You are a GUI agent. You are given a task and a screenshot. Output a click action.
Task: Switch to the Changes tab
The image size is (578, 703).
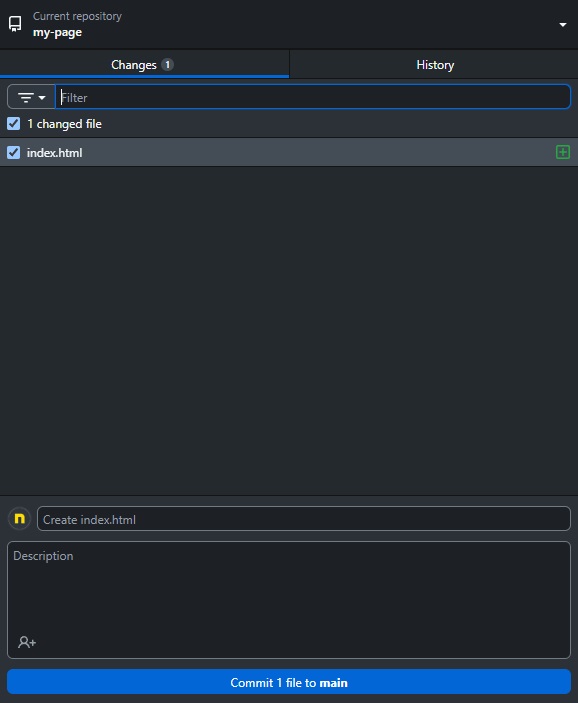144,64
